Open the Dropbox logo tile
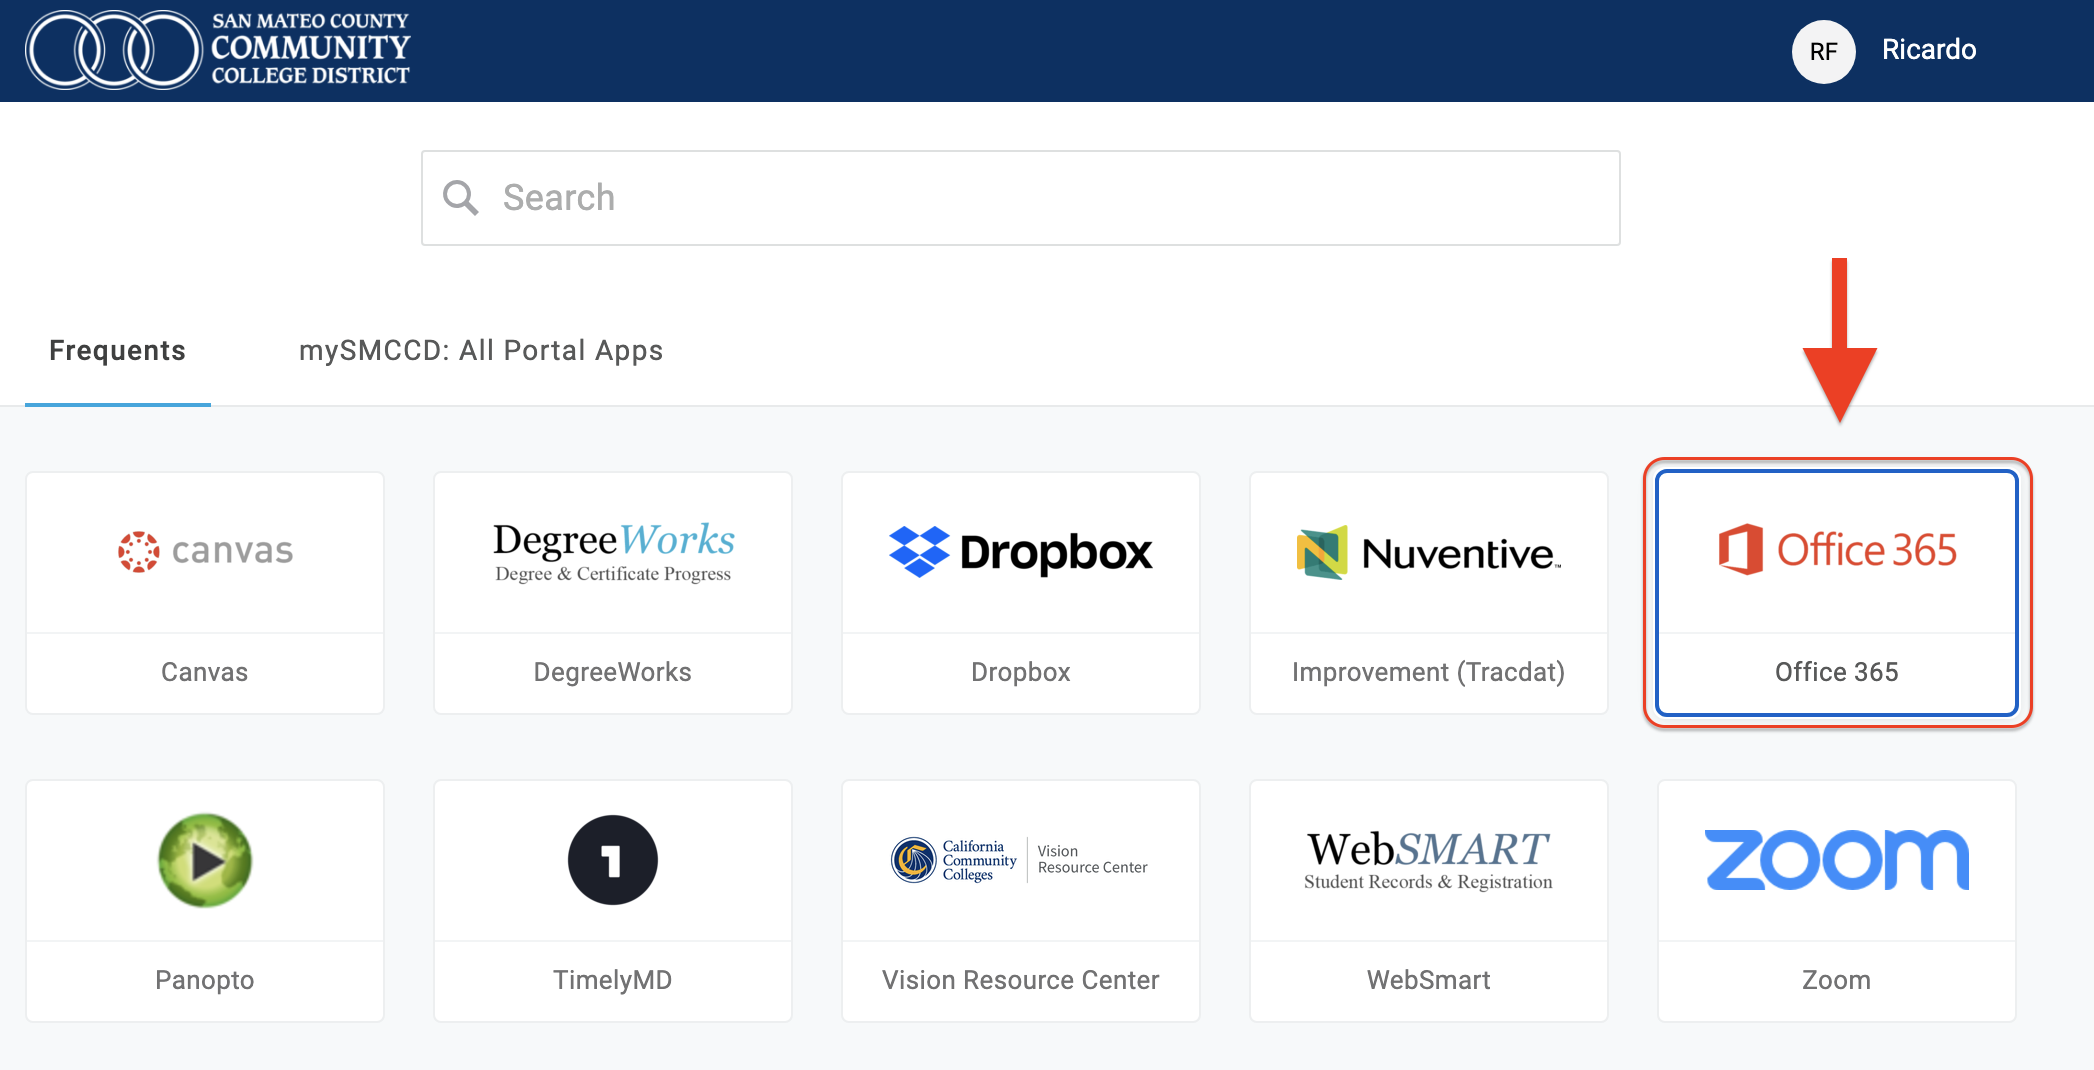The image size is (2094, 1070). 1020,551
